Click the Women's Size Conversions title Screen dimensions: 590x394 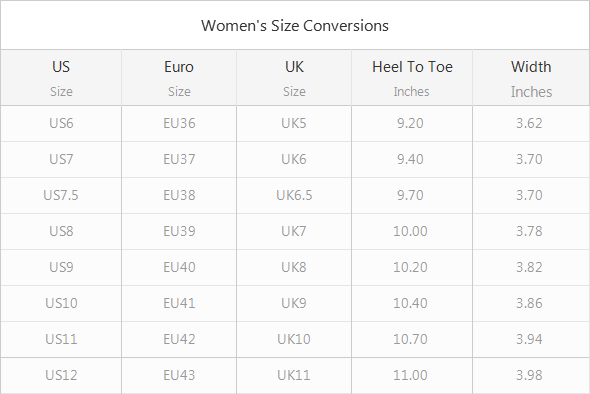click(x=295, y=26)
